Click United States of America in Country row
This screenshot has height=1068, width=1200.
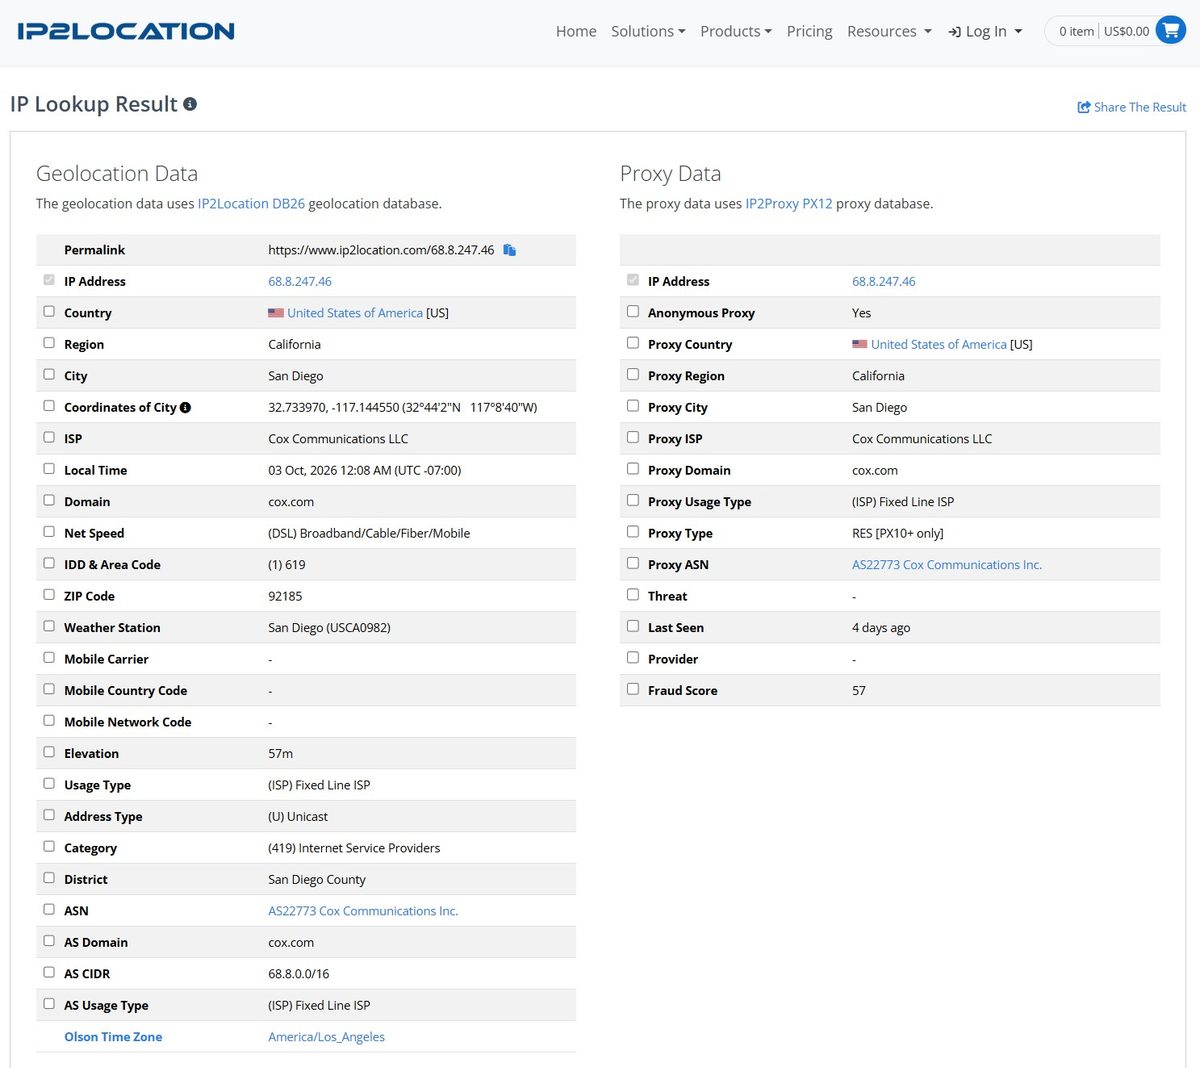[355, 313]
